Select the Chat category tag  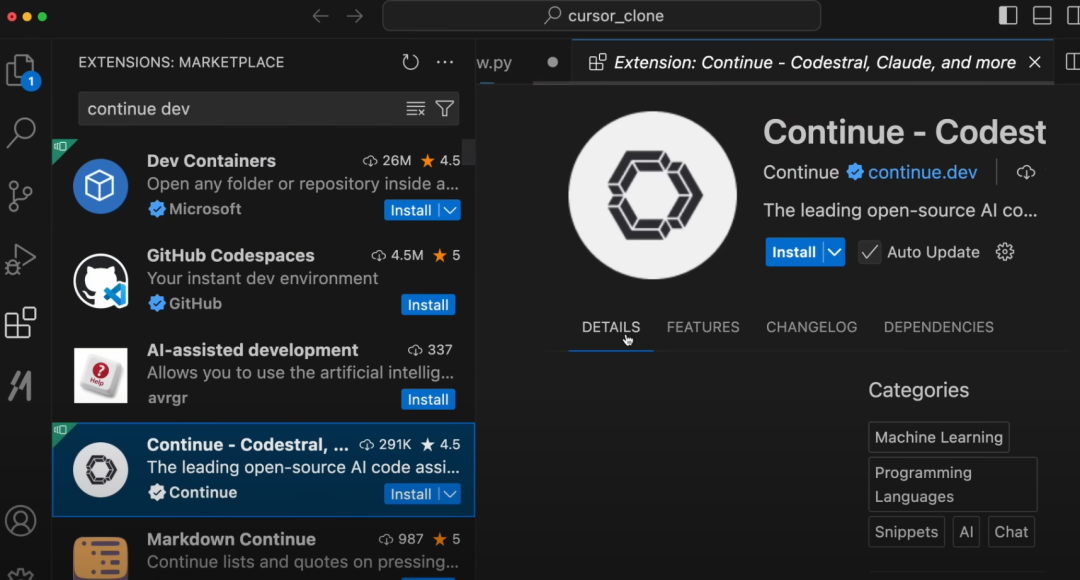click(1010, 532)
